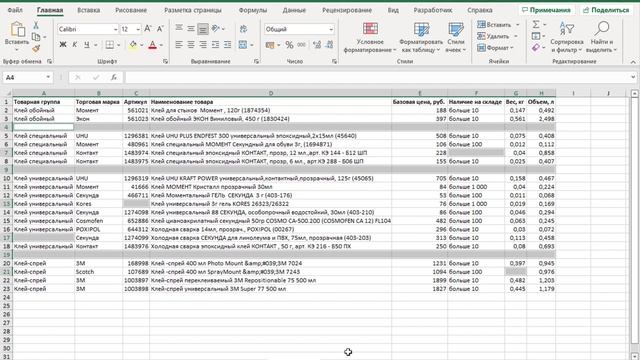Image resolution: width=640 pixels, height=360 pixels.
Task: Click the text orientation icon
Action: (x=216, y=29)
